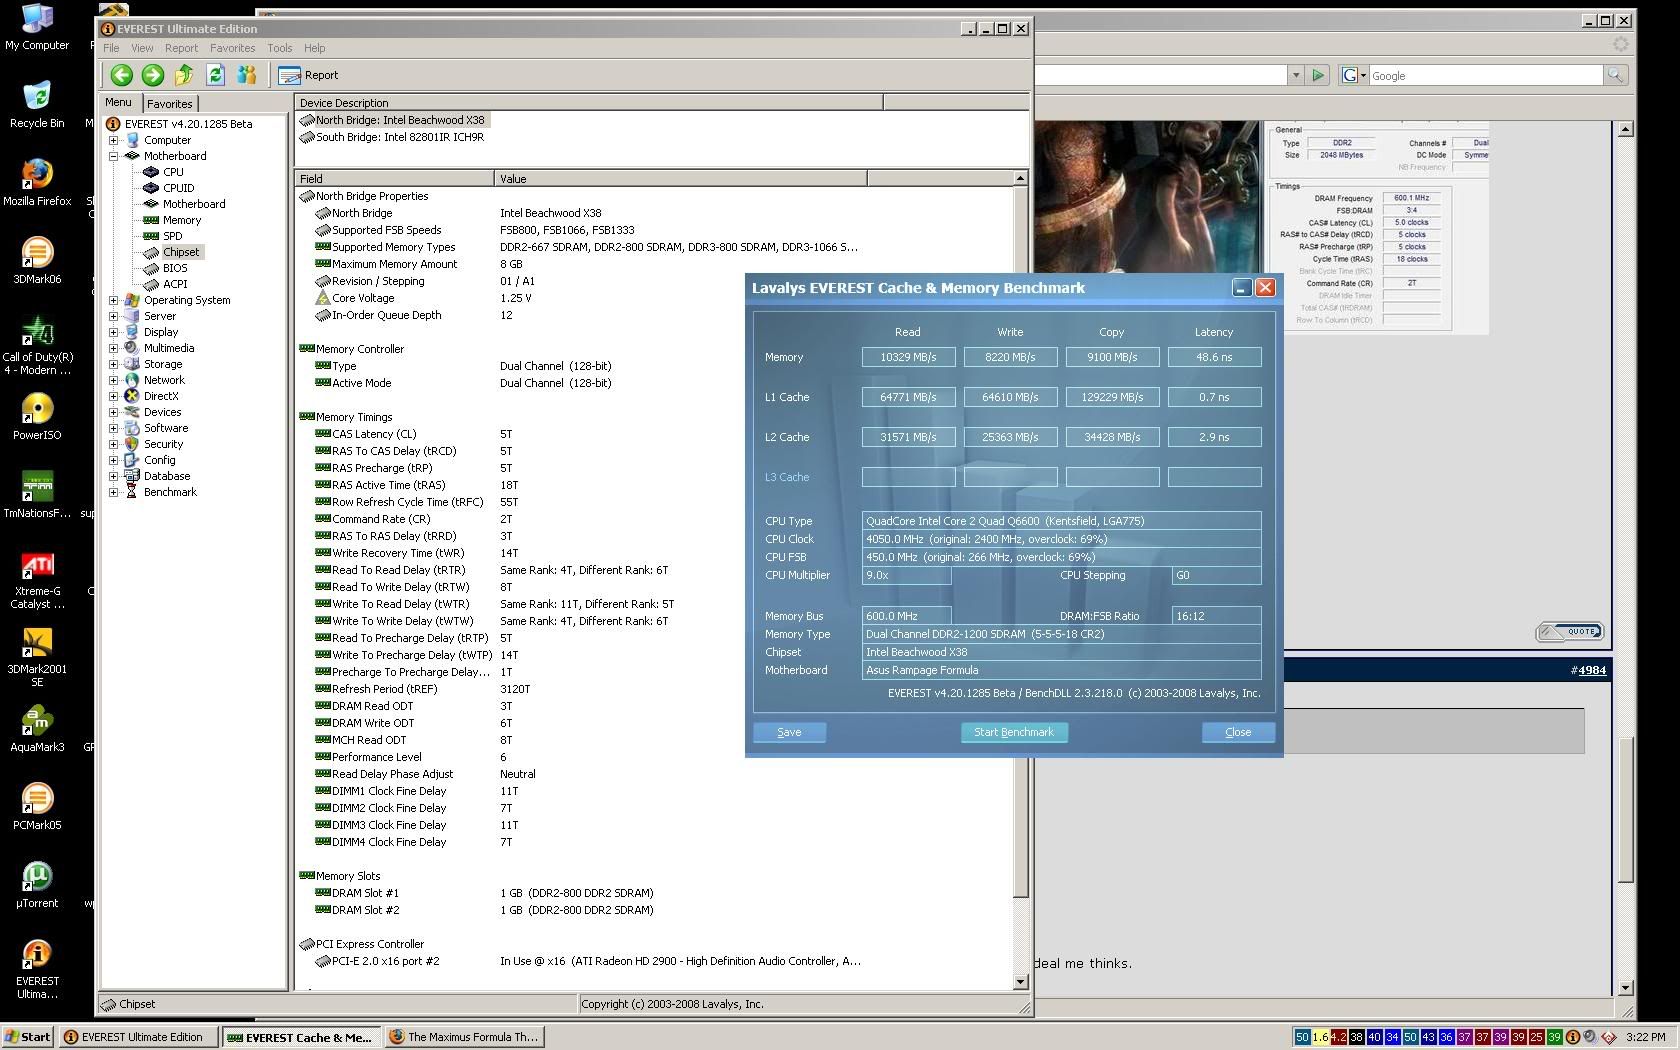Click the Up level toolbar icon
1680x1050 pixels.
(x=184, y=75)
